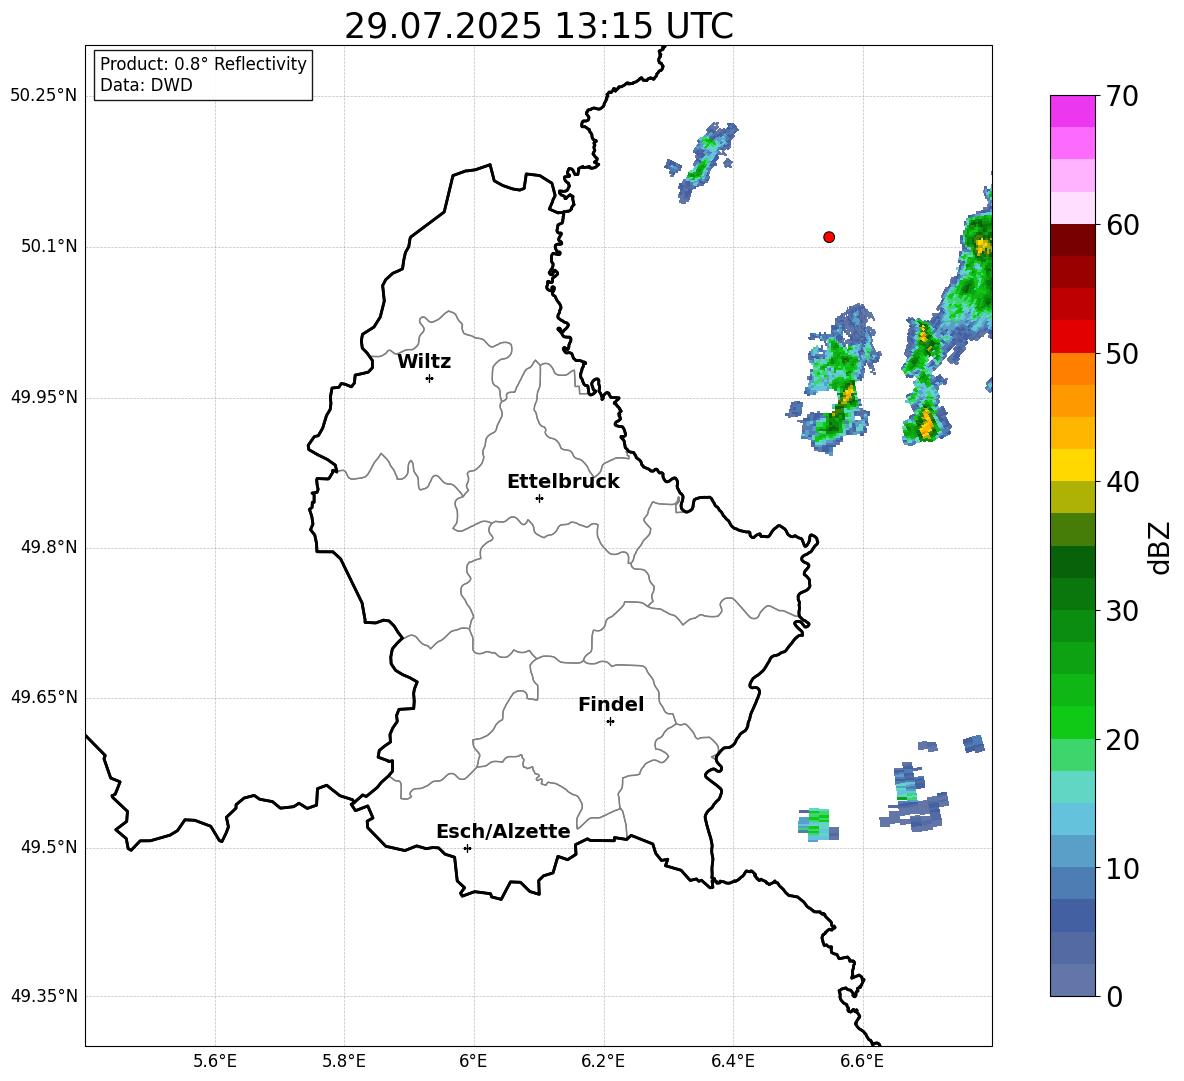Click the dark green colorbar swatch above 30
The width and height of the screenshot is (1184, 1081).
point(1072,594)
